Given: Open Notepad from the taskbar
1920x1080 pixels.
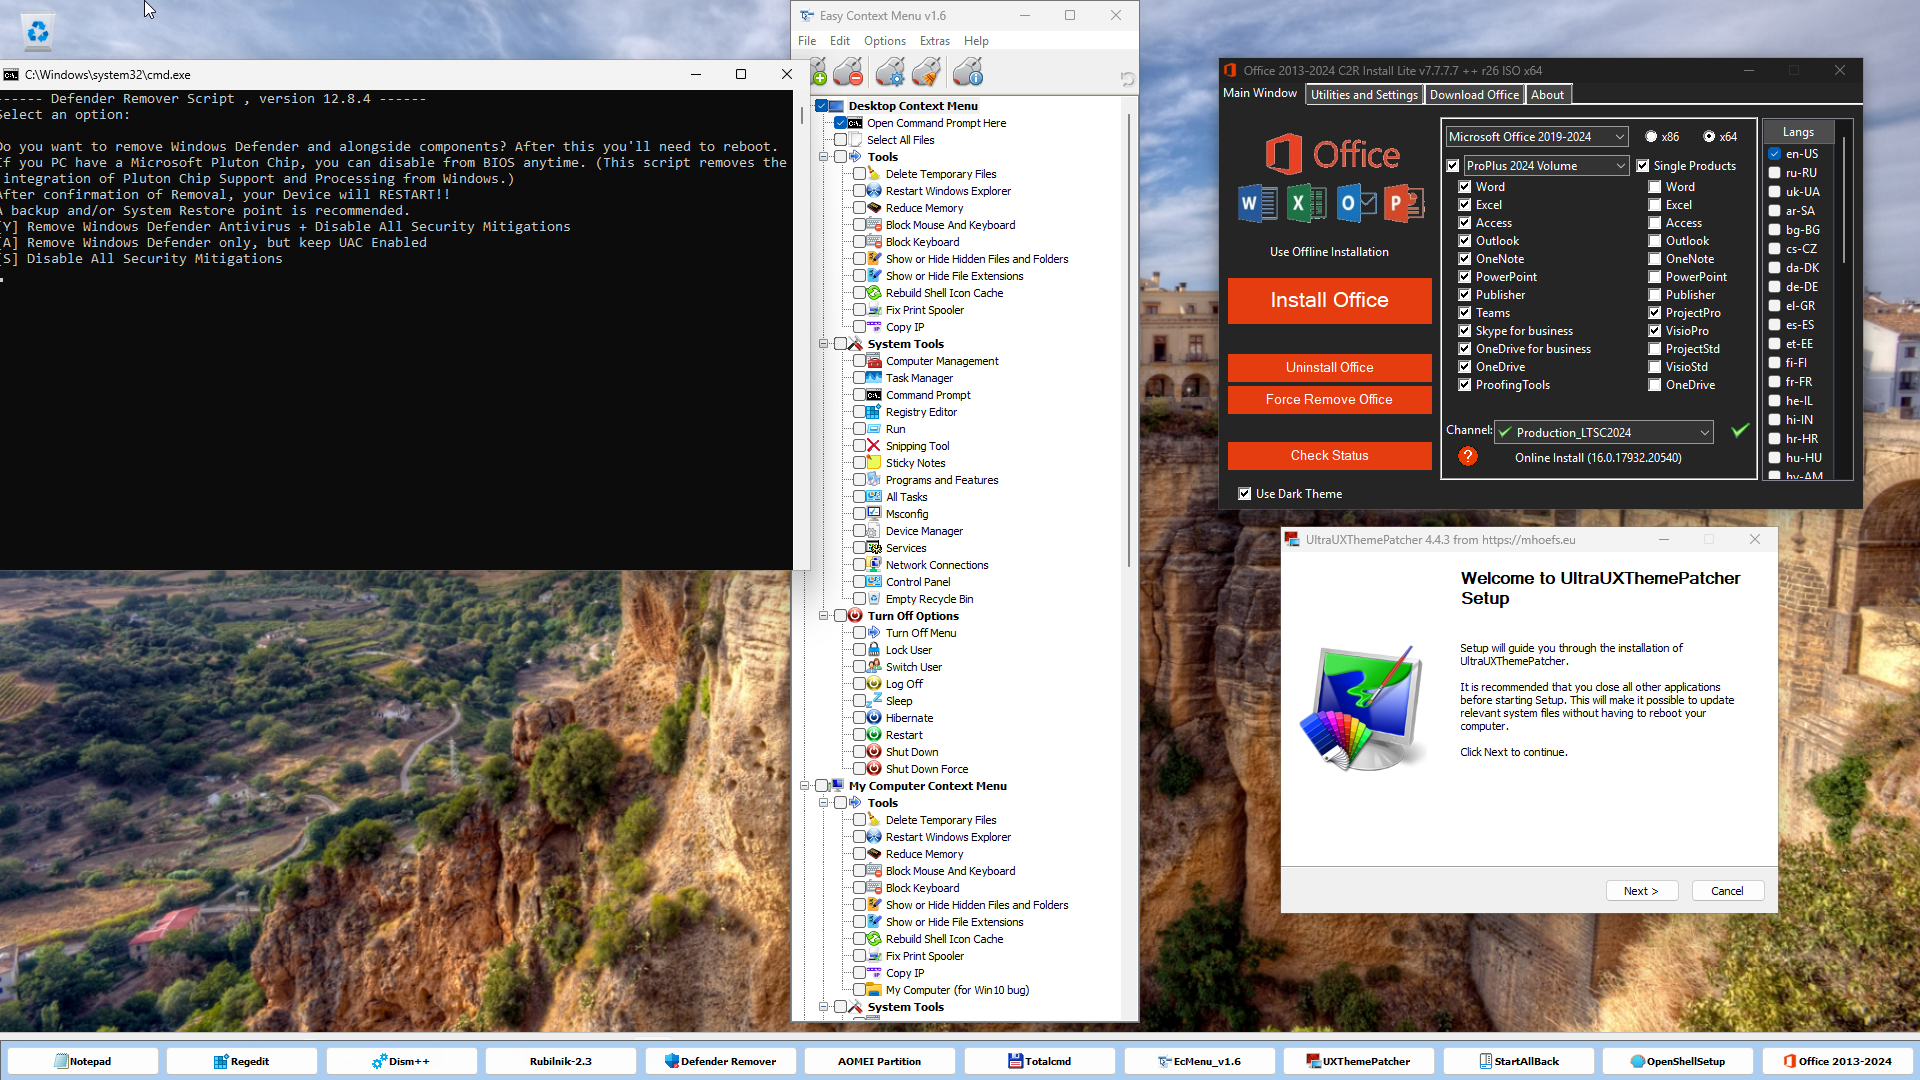Looking at the screenshot, I should (83, 1061).
